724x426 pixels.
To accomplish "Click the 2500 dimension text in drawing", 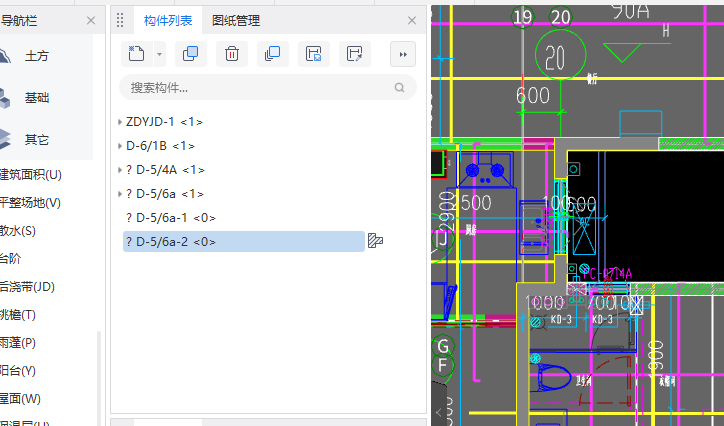I will 471,203.
